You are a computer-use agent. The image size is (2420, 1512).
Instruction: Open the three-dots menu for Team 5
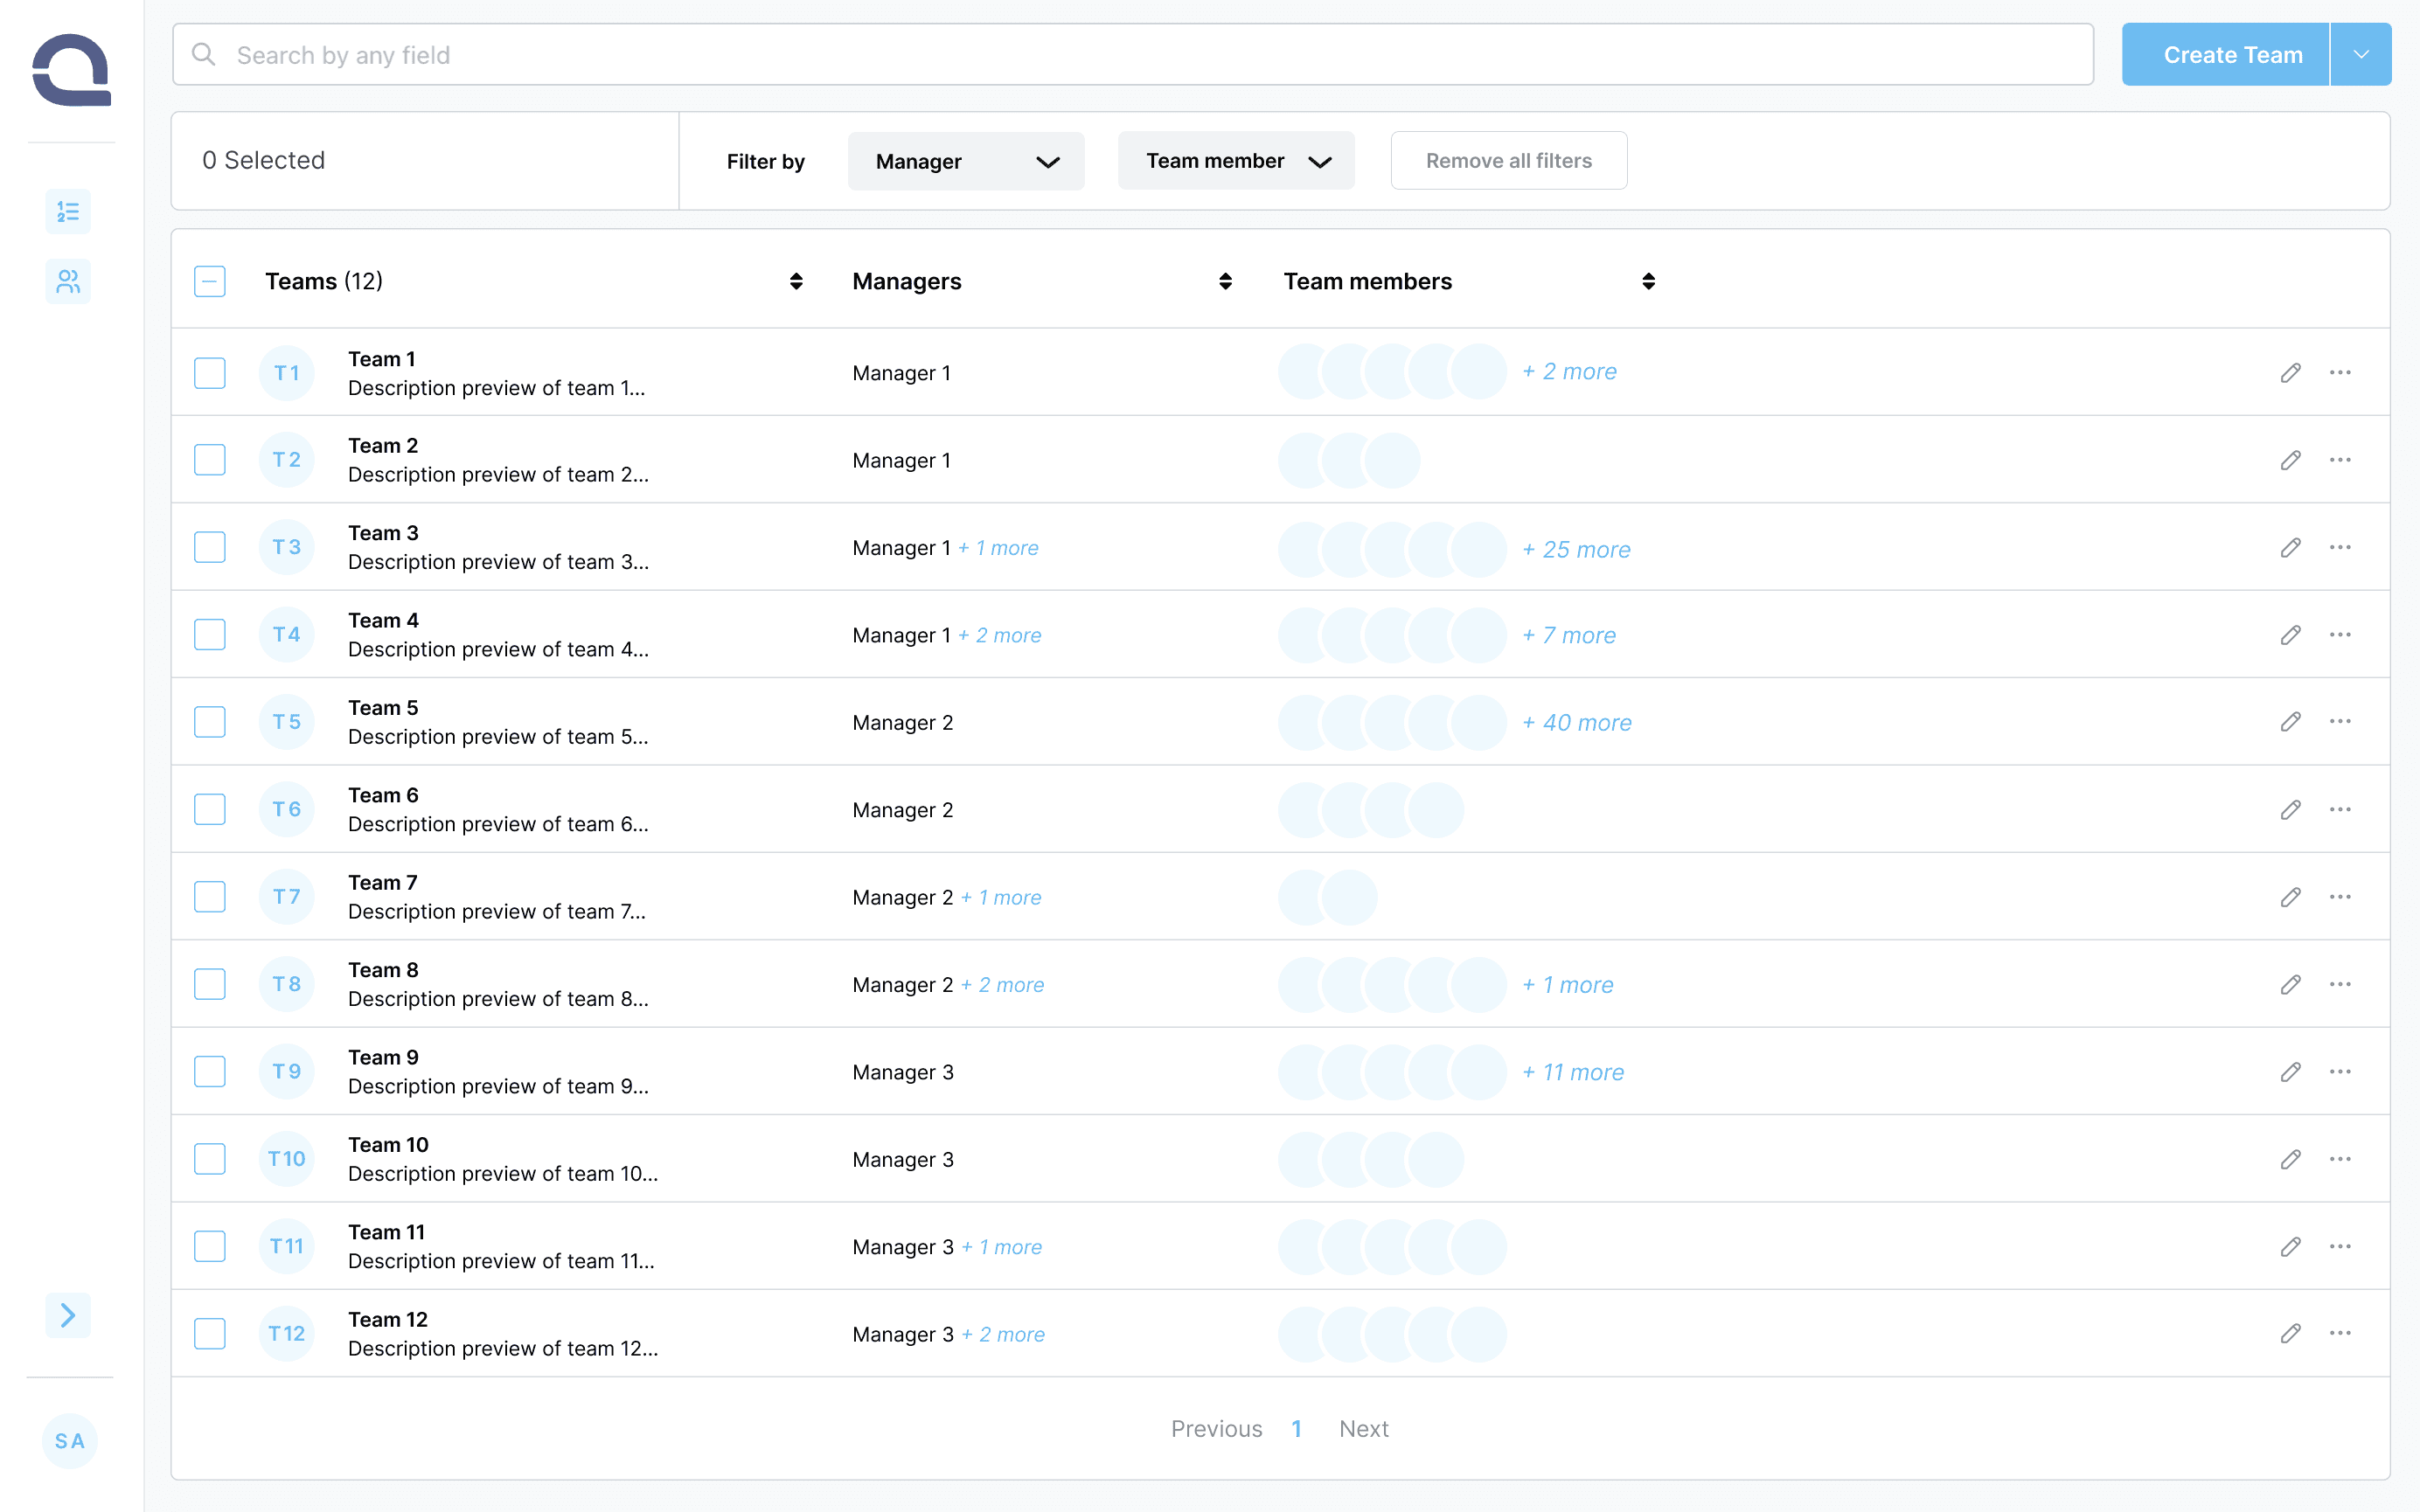pos(2340,722)
